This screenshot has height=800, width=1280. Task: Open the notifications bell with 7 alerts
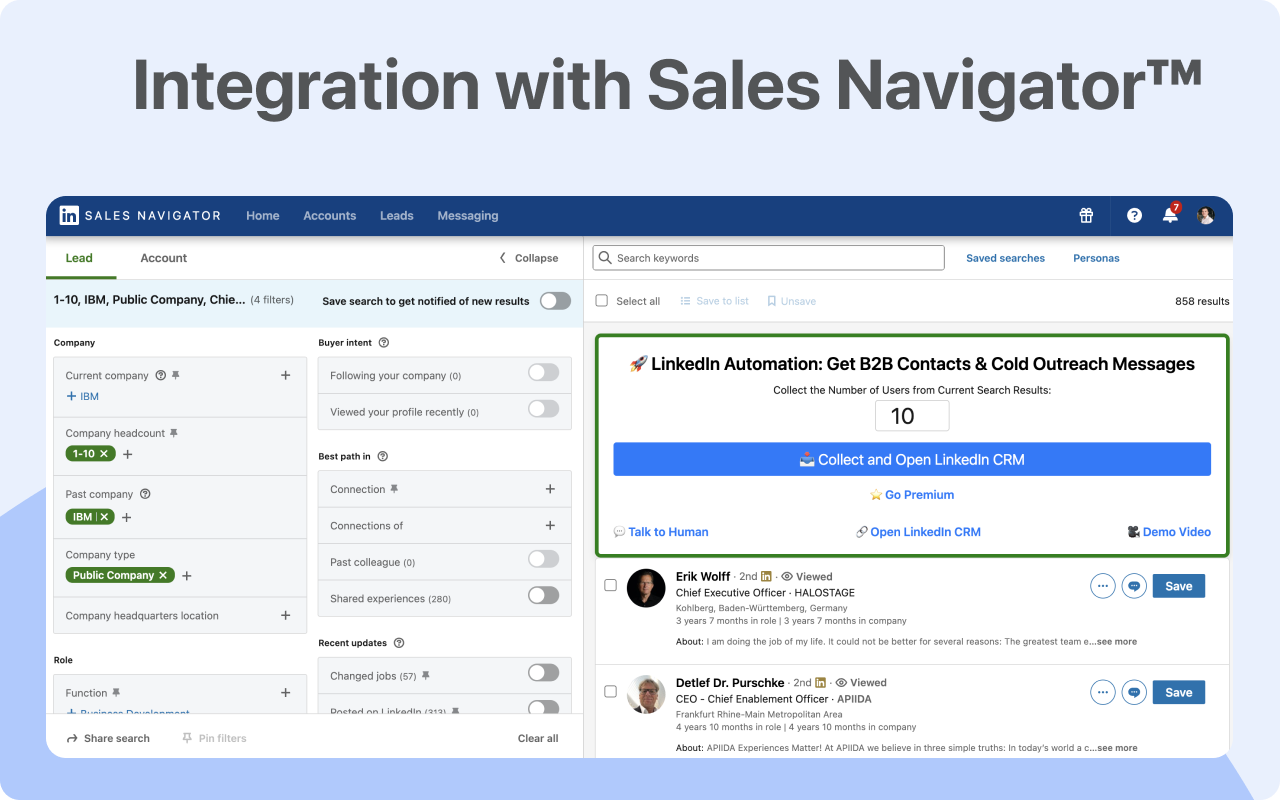[x=1169, y=216]
